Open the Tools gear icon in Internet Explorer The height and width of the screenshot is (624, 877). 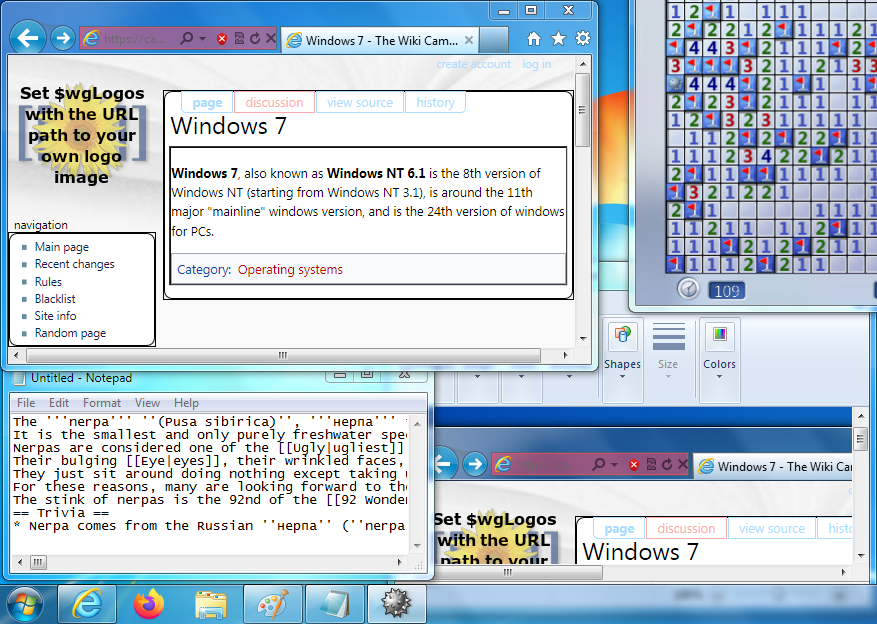(582, 39)
